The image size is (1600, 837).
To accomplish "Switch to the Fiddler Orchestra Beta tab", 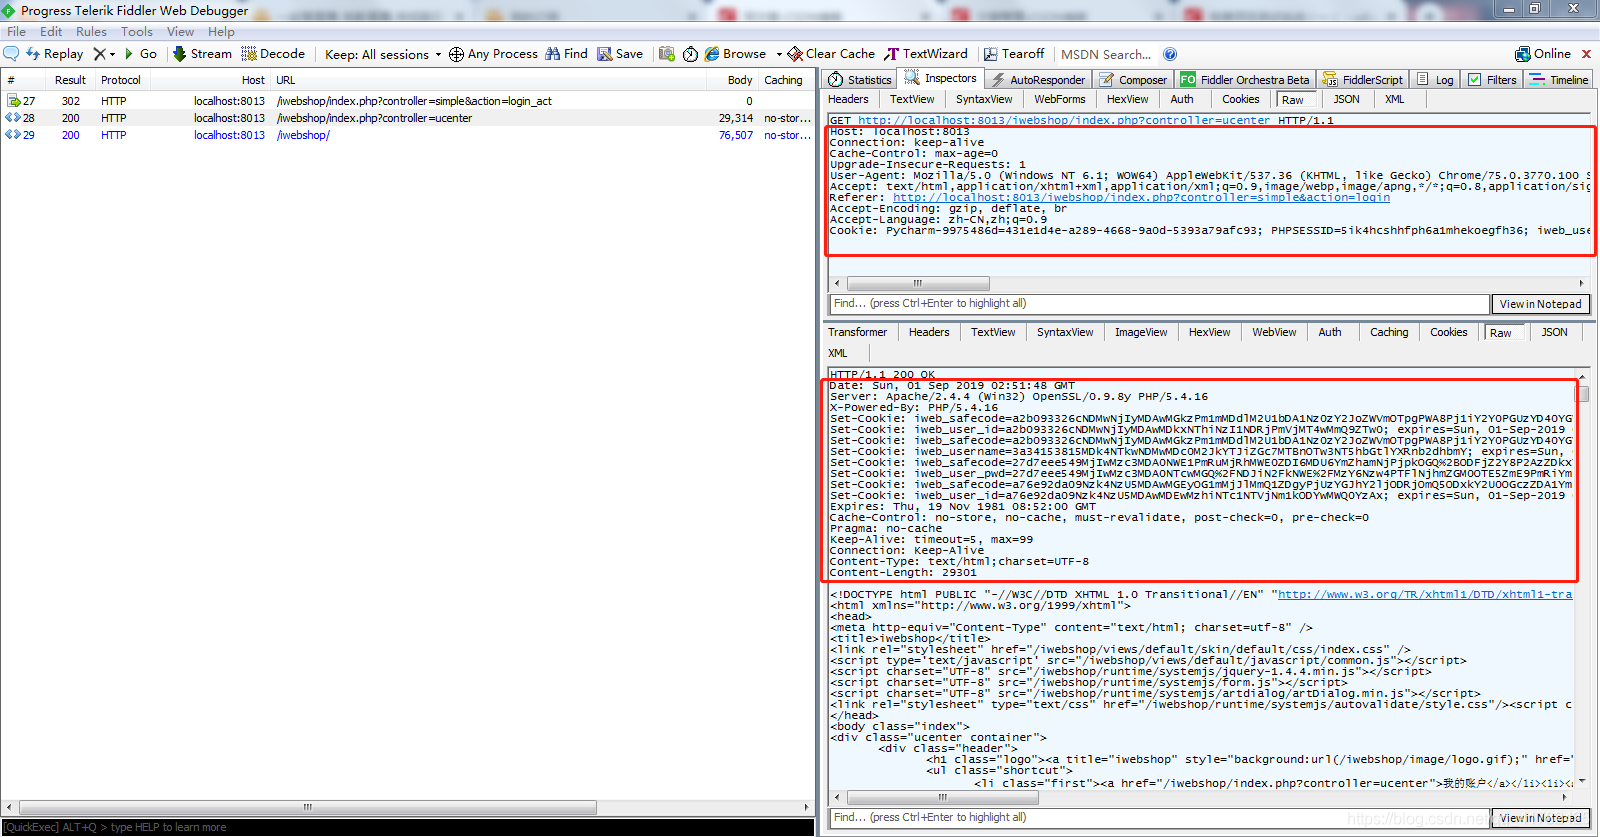I will (1245, 79).
